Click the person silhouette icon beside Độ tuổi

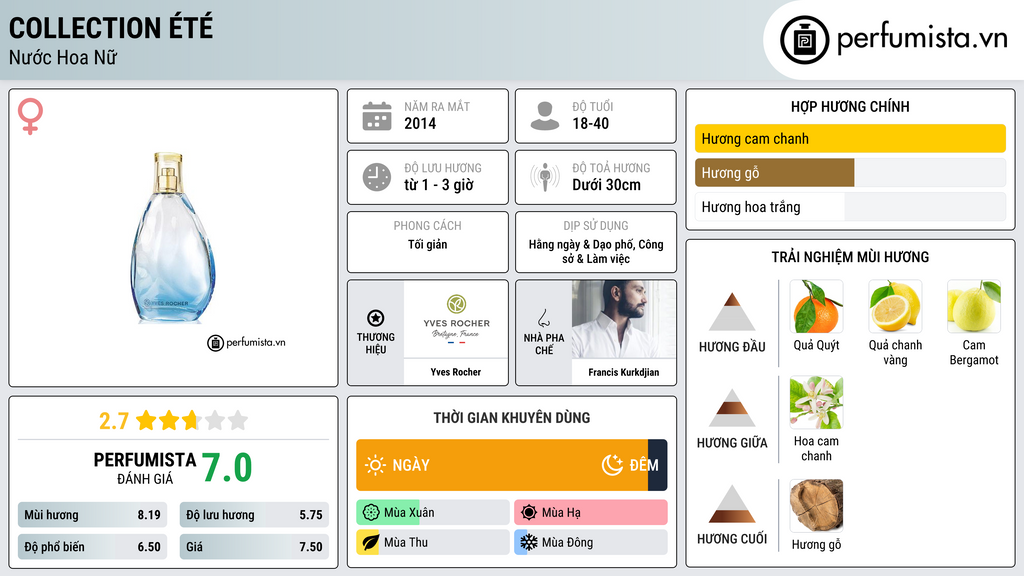tap(545, 116)
